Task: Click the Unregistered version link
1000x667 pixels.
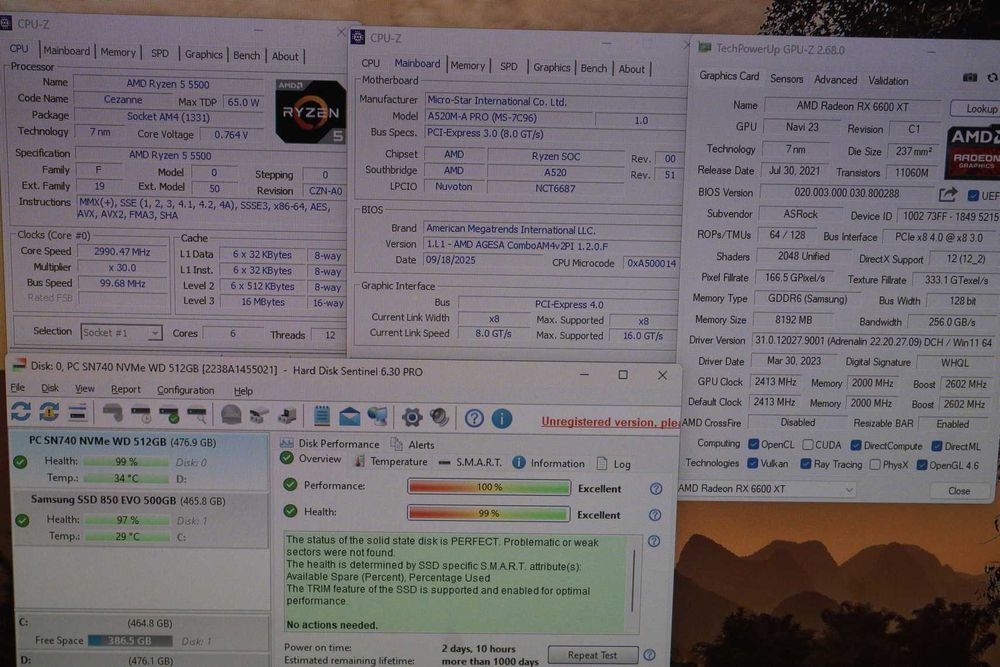Action: (610, 421)
